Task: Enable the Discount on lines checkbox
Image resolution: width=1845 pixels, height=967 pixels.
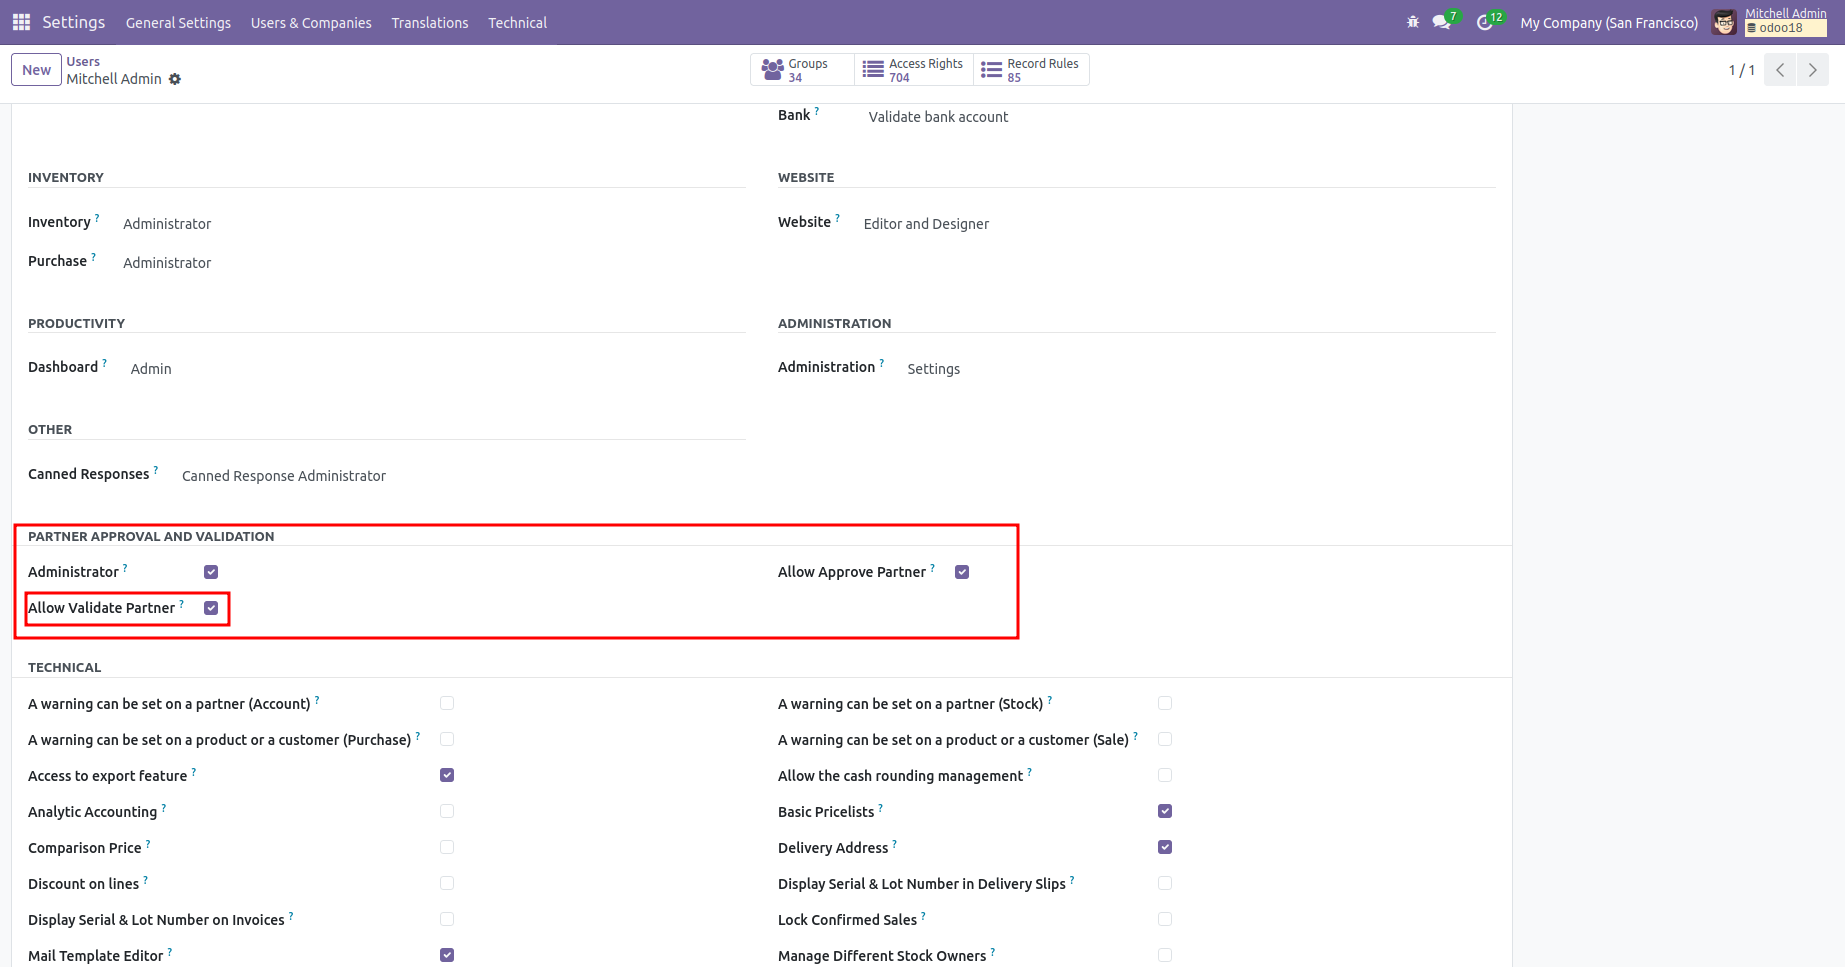Action: [x=447, y=883]
